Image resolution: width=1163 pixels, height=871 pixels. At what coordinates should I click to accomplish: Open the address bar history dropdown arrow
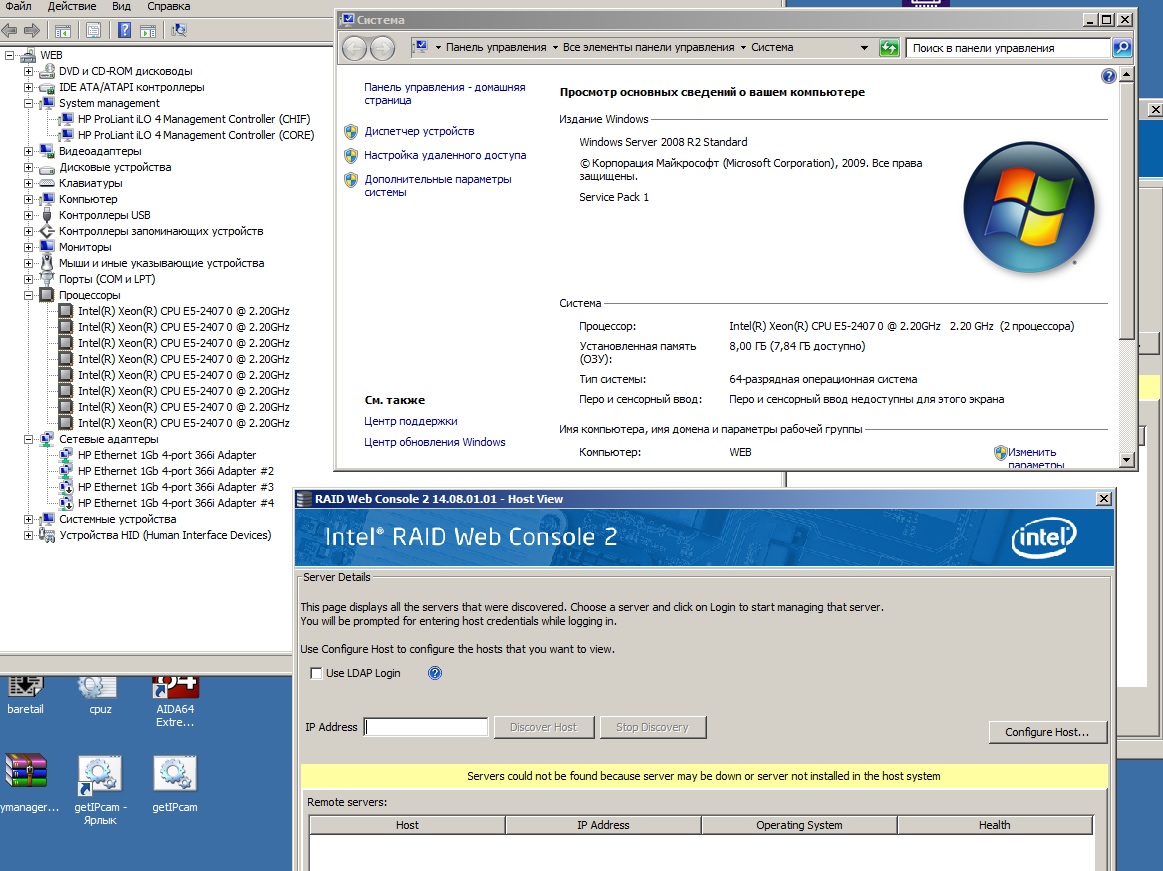(864, 47)
